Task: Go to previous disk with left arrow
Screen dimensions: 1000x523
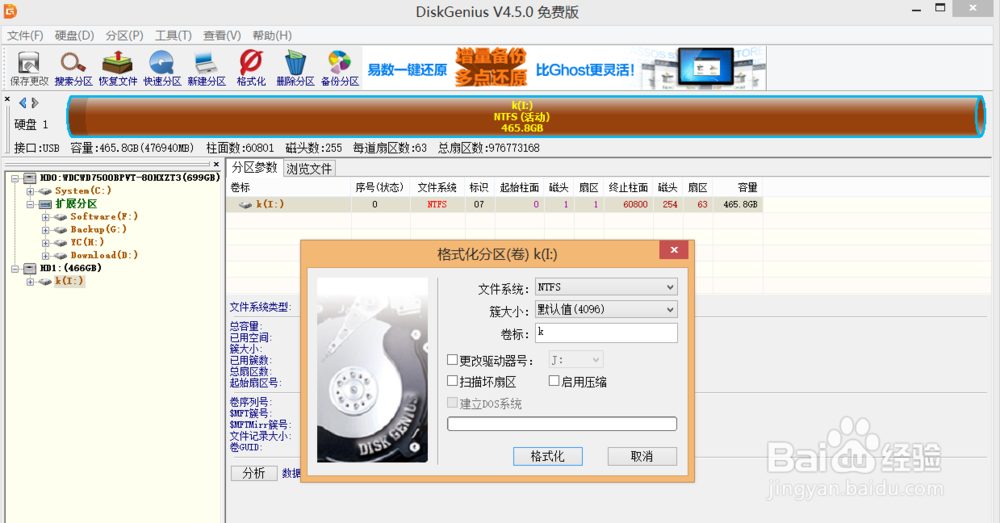Action: pos(23,103)
